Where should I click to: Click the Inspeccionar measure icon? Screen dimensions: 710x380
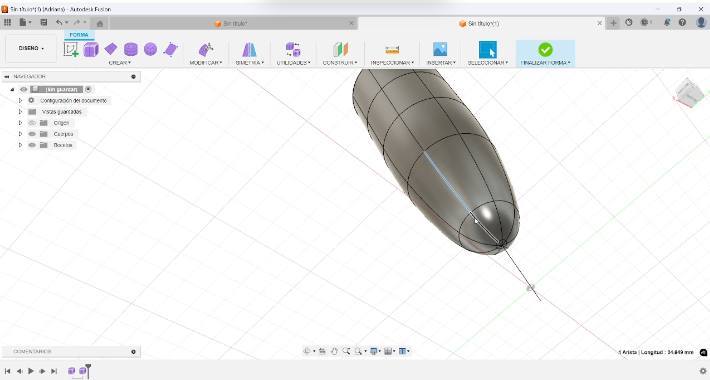click(x=392, y=49)
